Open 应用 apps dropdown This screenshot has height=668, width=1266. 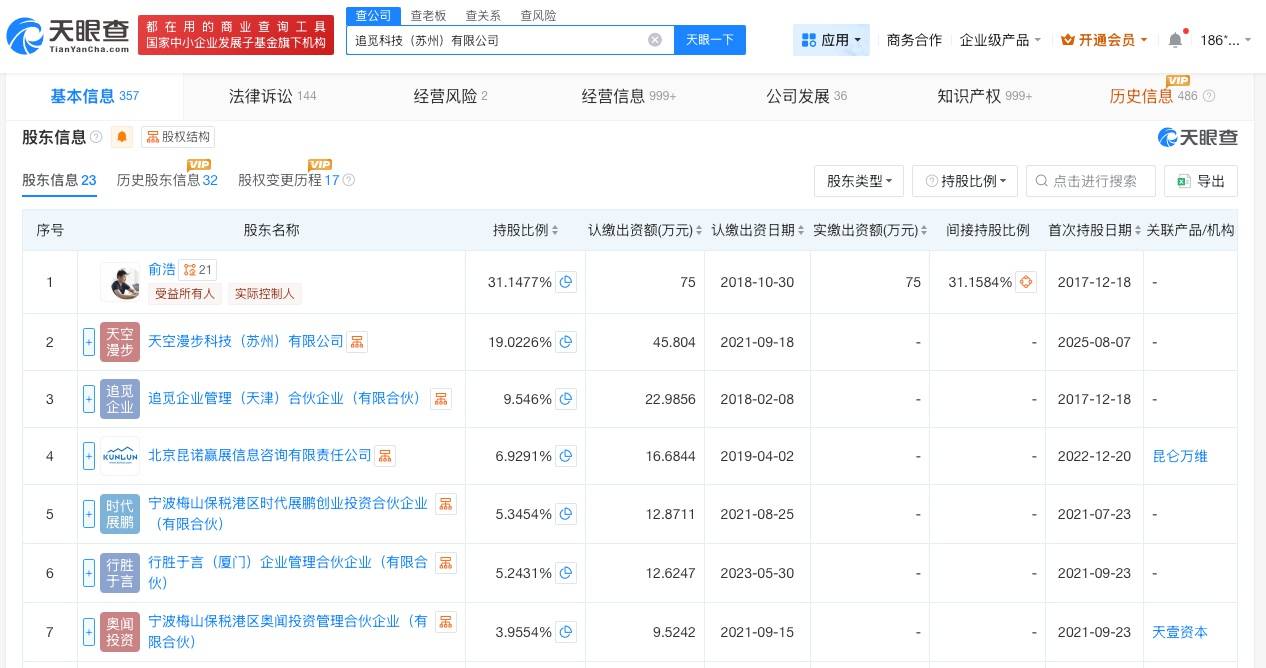(x=831, y=40)
